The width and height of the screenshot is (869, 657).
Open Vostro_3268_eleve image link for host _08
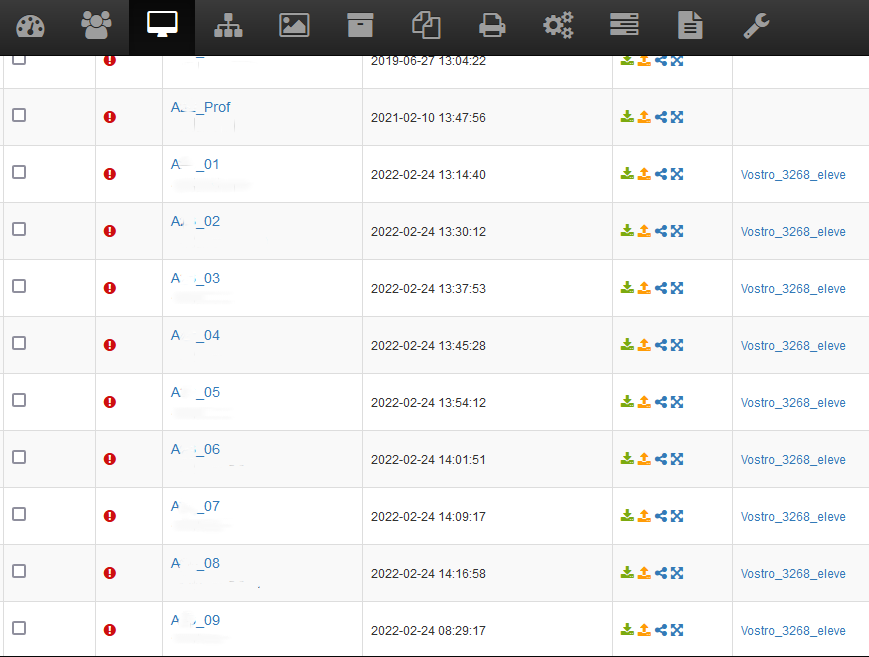tap(793, 574)
